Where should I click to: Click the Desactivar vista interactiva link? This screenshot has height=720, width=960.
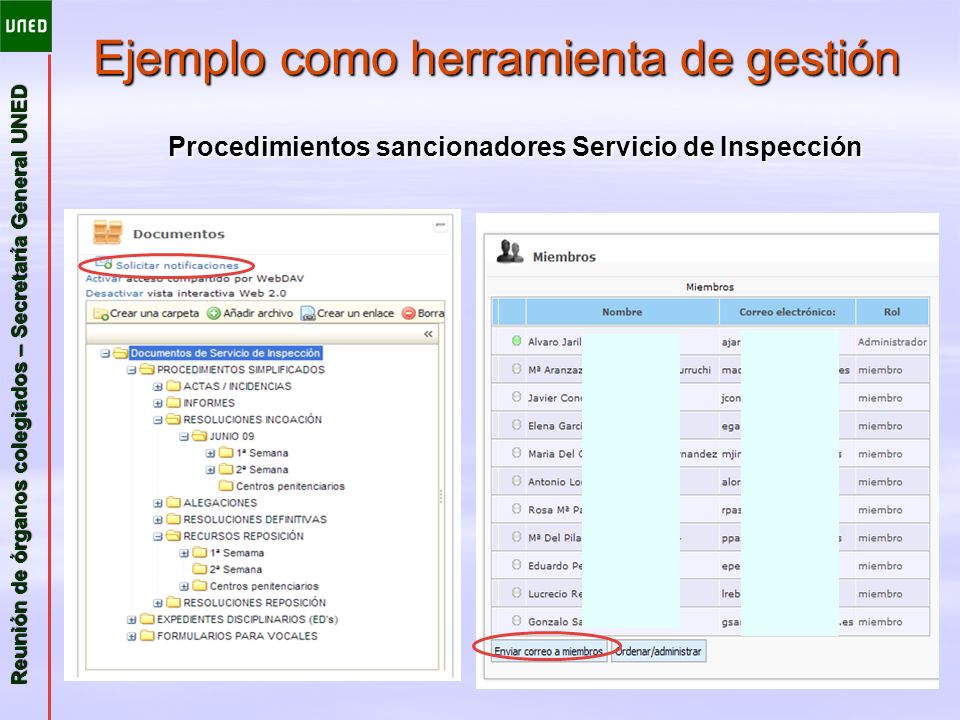[114, 293]
